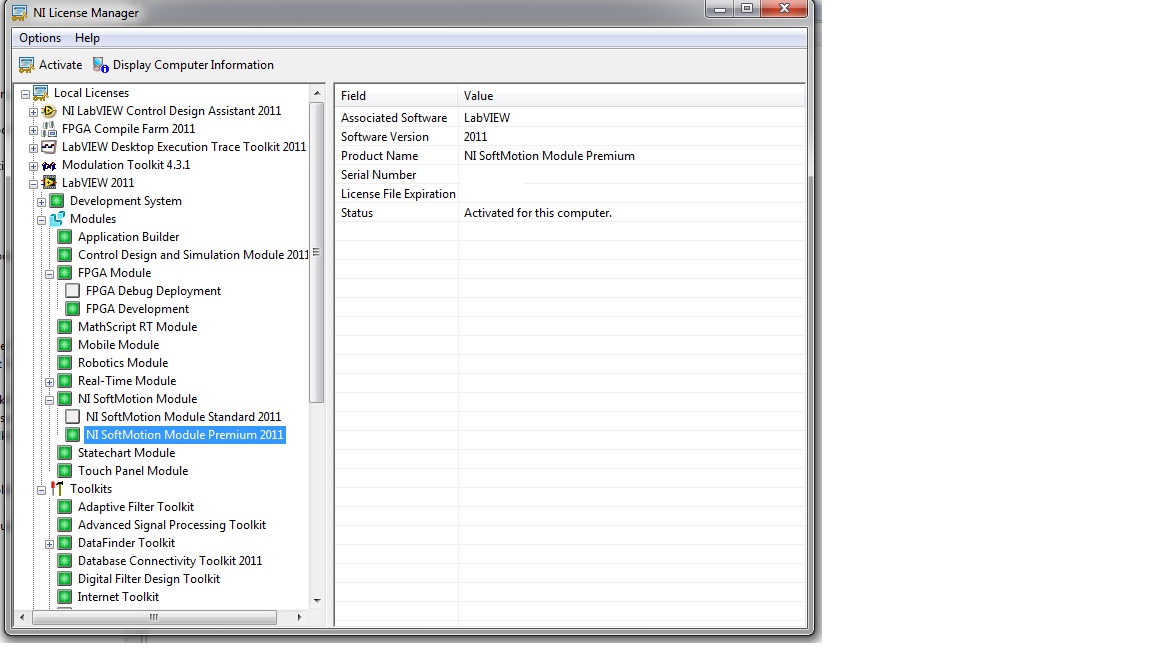Click green icon beside Control Design and Simulation Module

pos(65,255)
